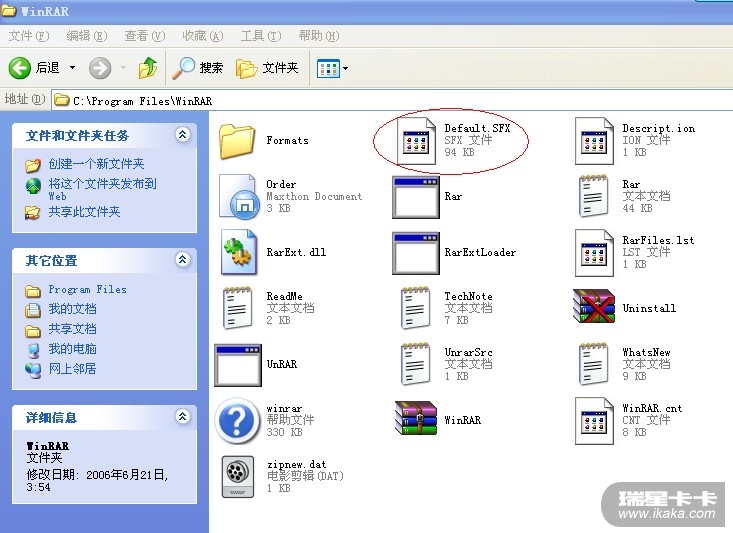
Task: Open the 收藏(A) menu
Action: 202,36
